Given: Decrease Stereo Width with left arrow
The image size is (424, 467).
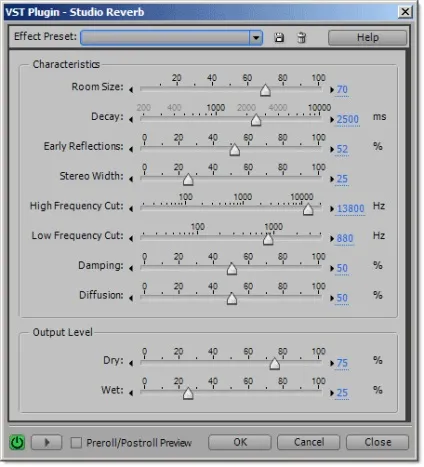Looking at the screenshot, I should pyautogui.click(x=131, y=179).
